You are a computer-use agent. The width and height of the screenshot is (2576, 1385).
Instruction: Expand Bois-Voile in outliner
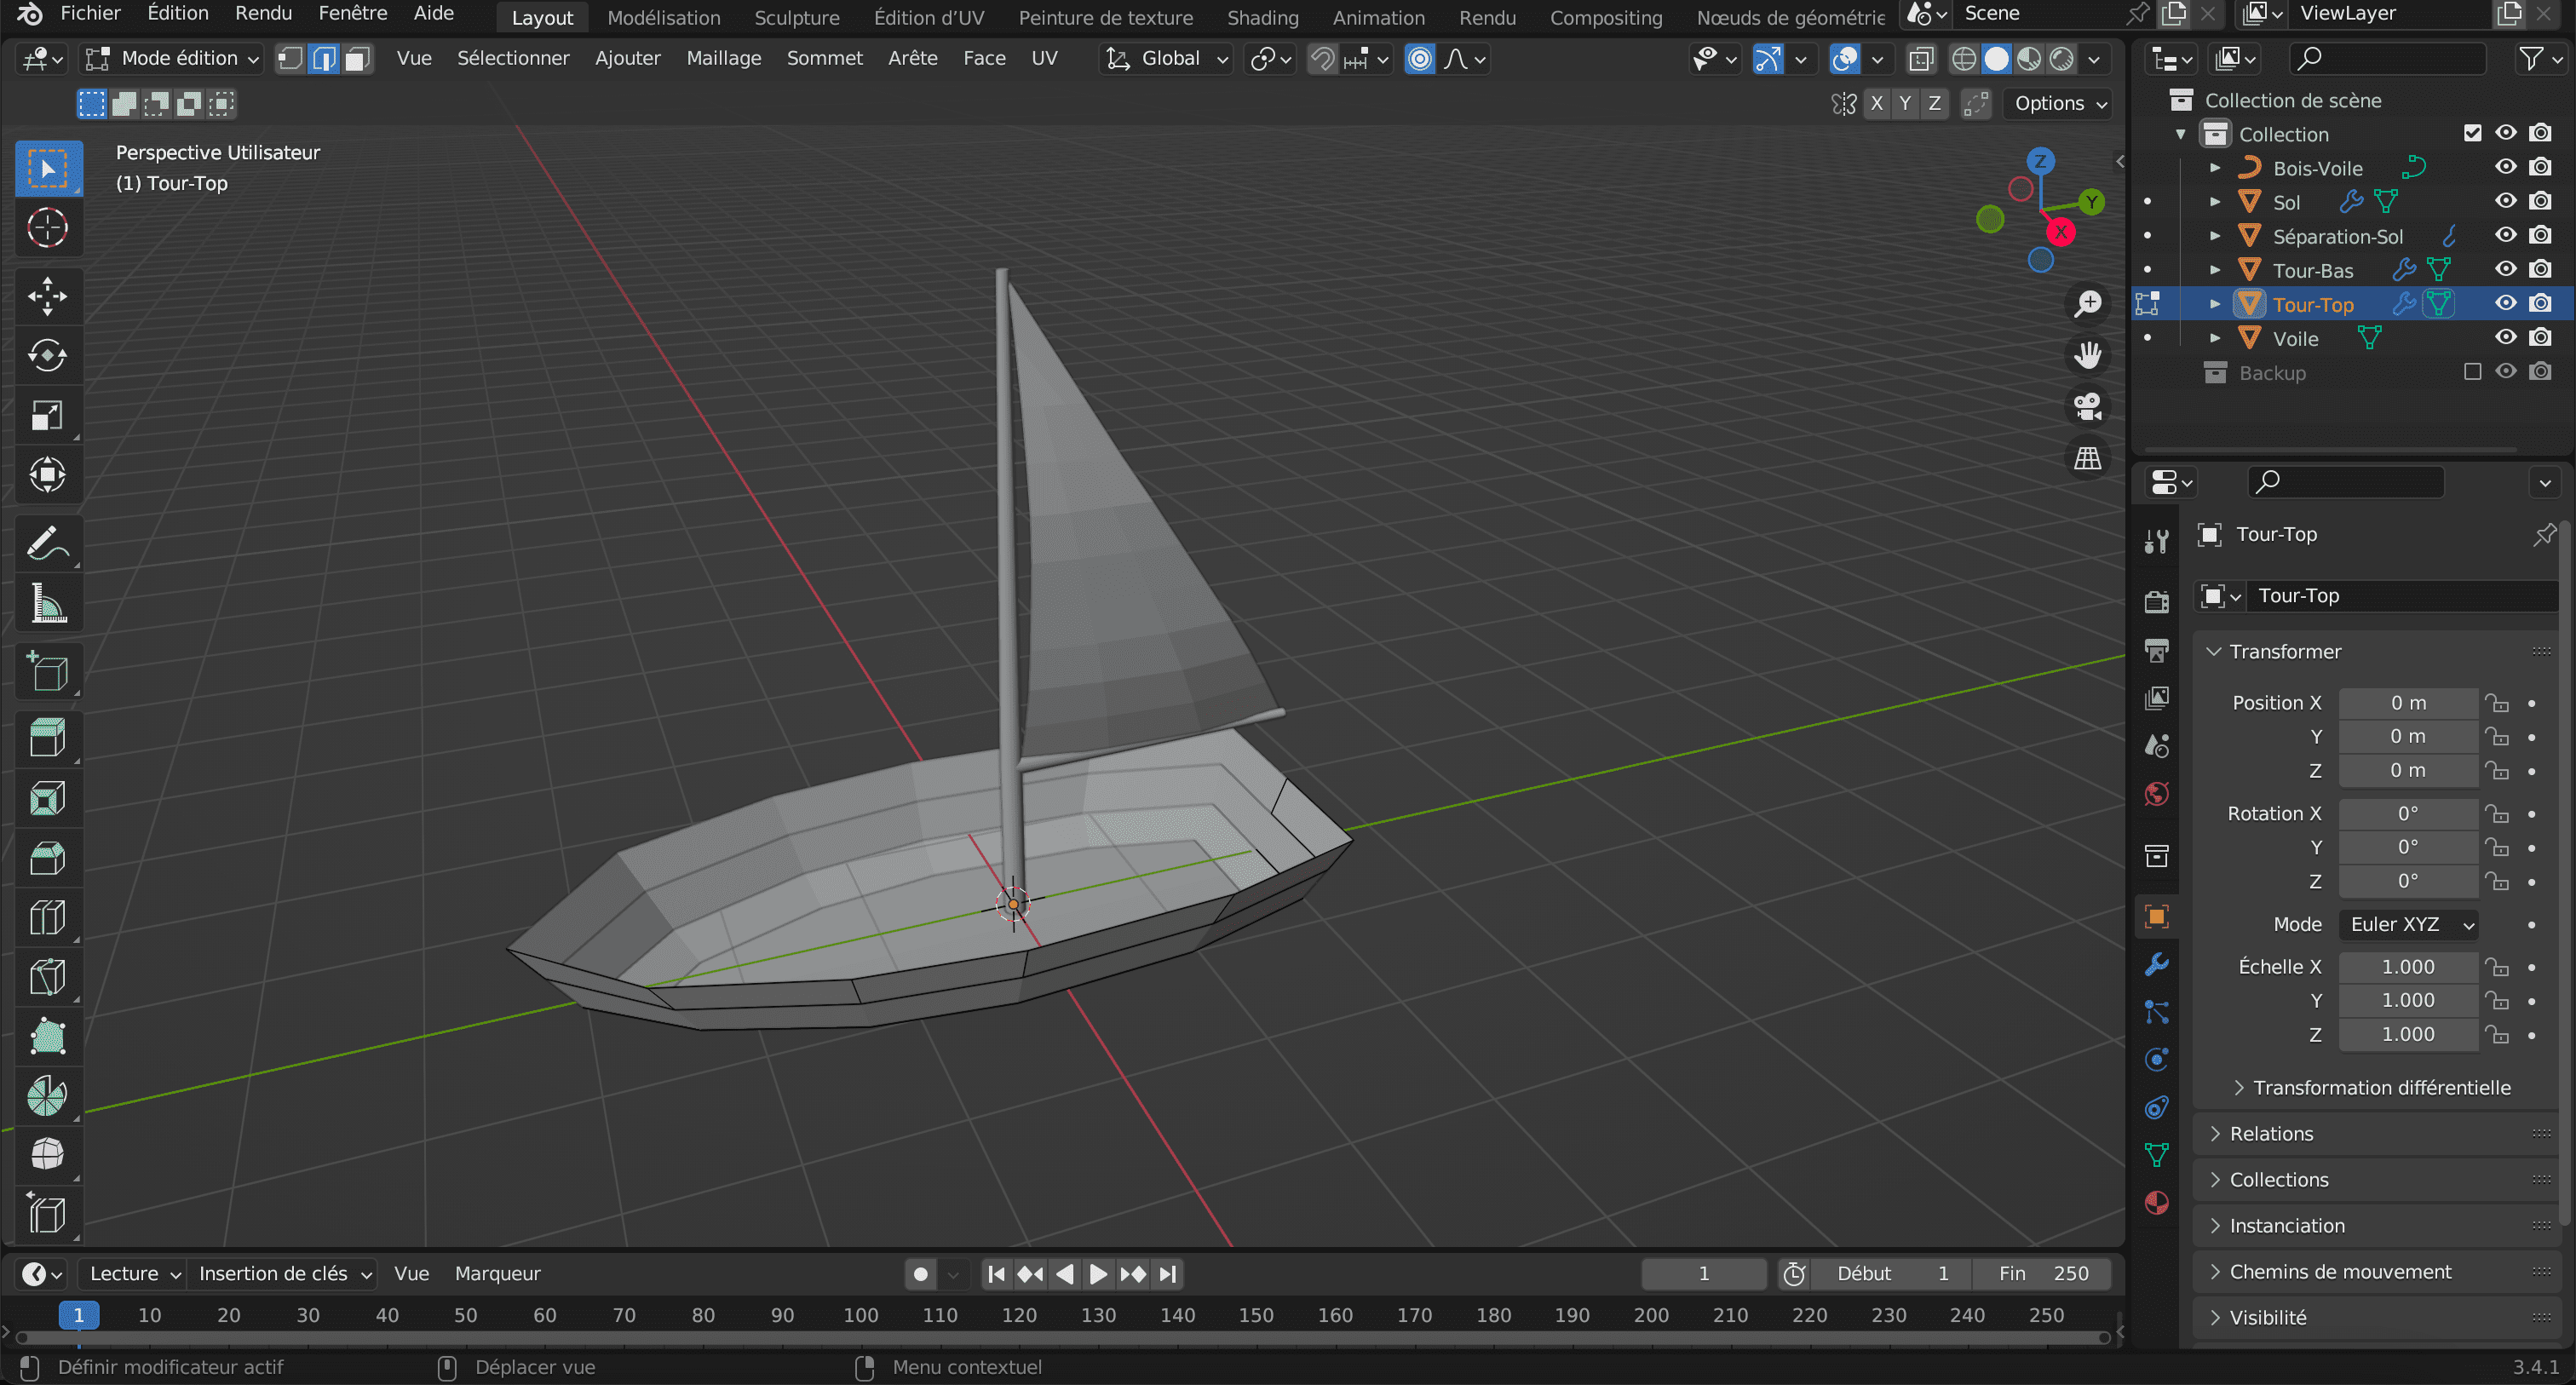click(x=2215, y=168)
